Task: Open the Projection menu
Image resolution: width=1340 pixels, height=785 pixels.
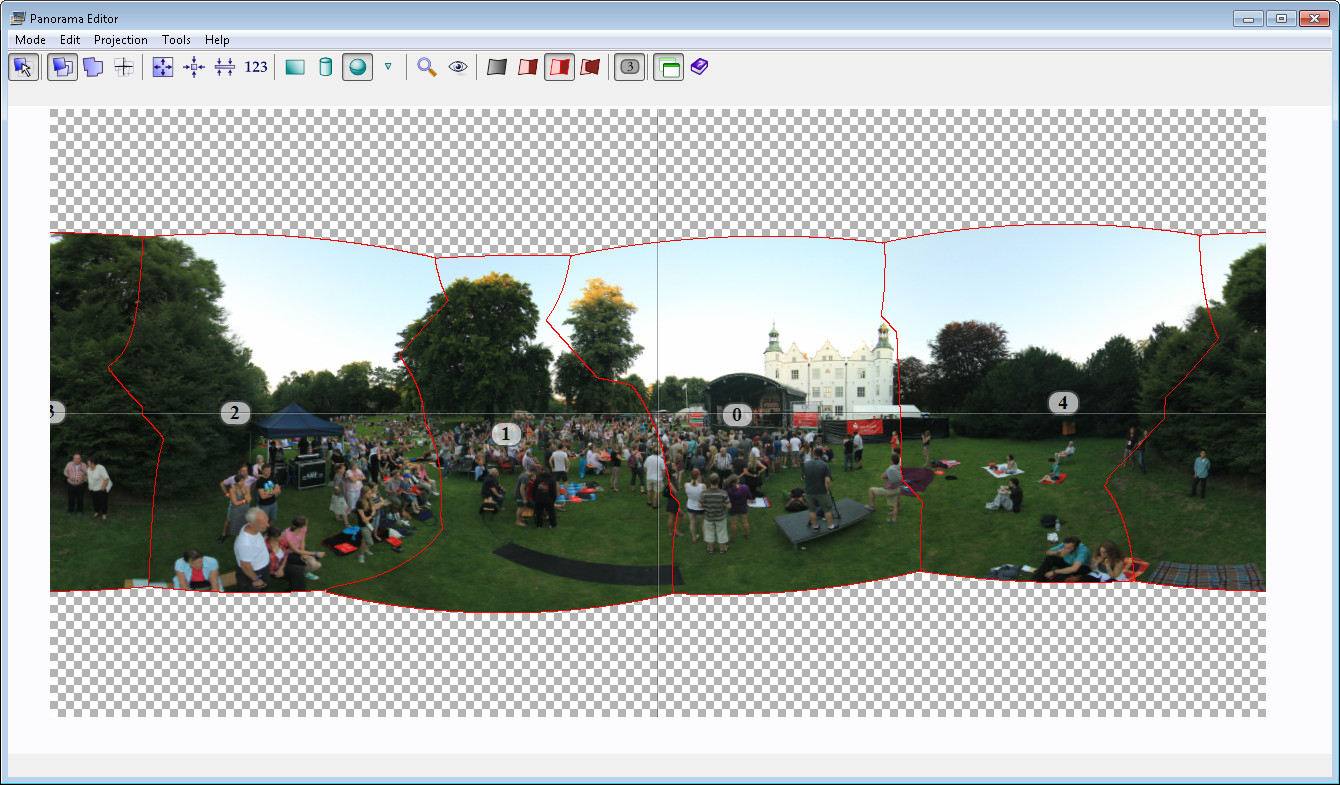Action: pos(120,40)
